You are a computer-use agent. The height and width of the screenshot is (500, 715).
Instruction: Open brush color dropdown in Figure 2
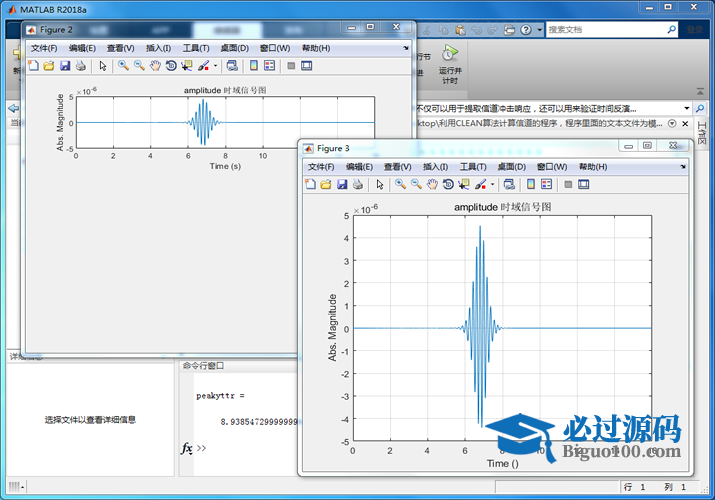click(x=215, y=66)
